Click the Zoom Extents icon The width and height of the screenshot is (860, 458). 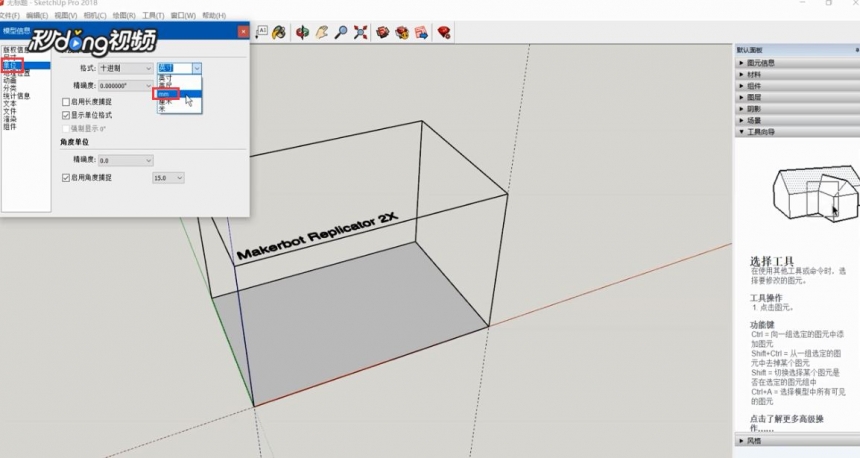[x=360, y=32]
